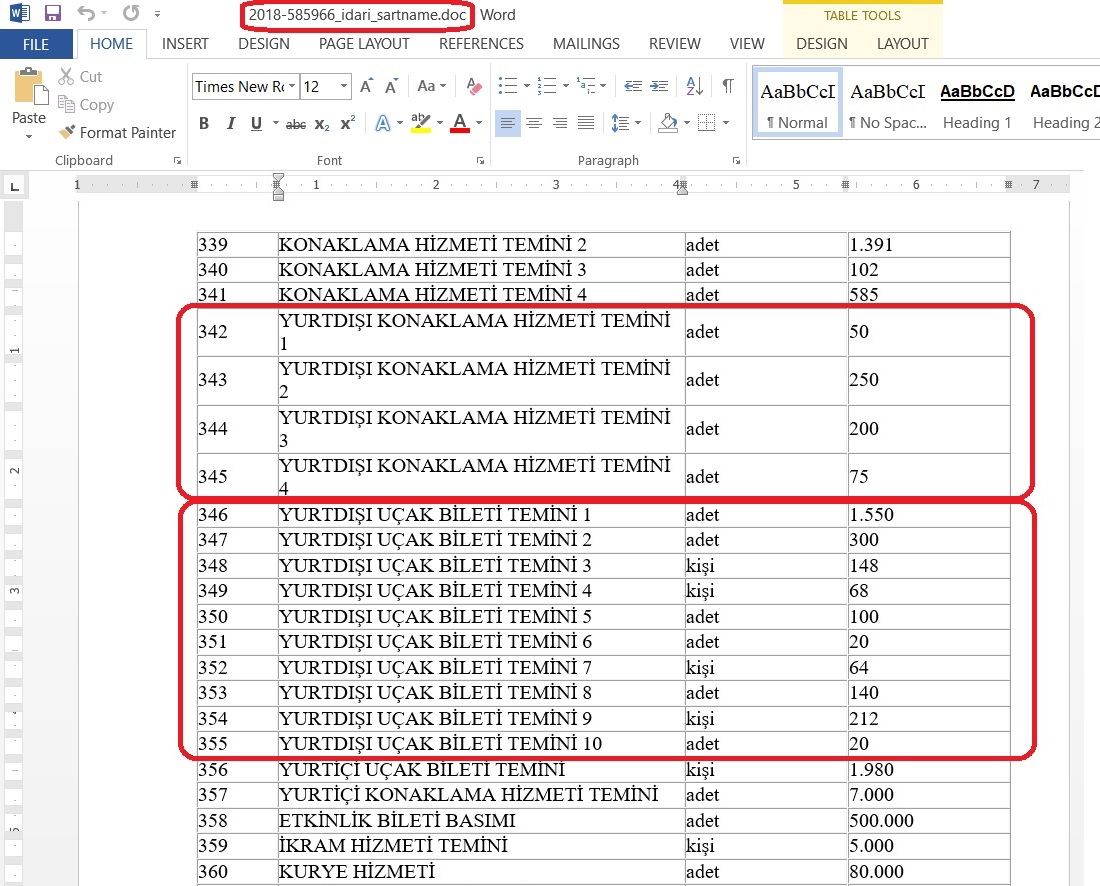Increase the paragraph indent

659,86
